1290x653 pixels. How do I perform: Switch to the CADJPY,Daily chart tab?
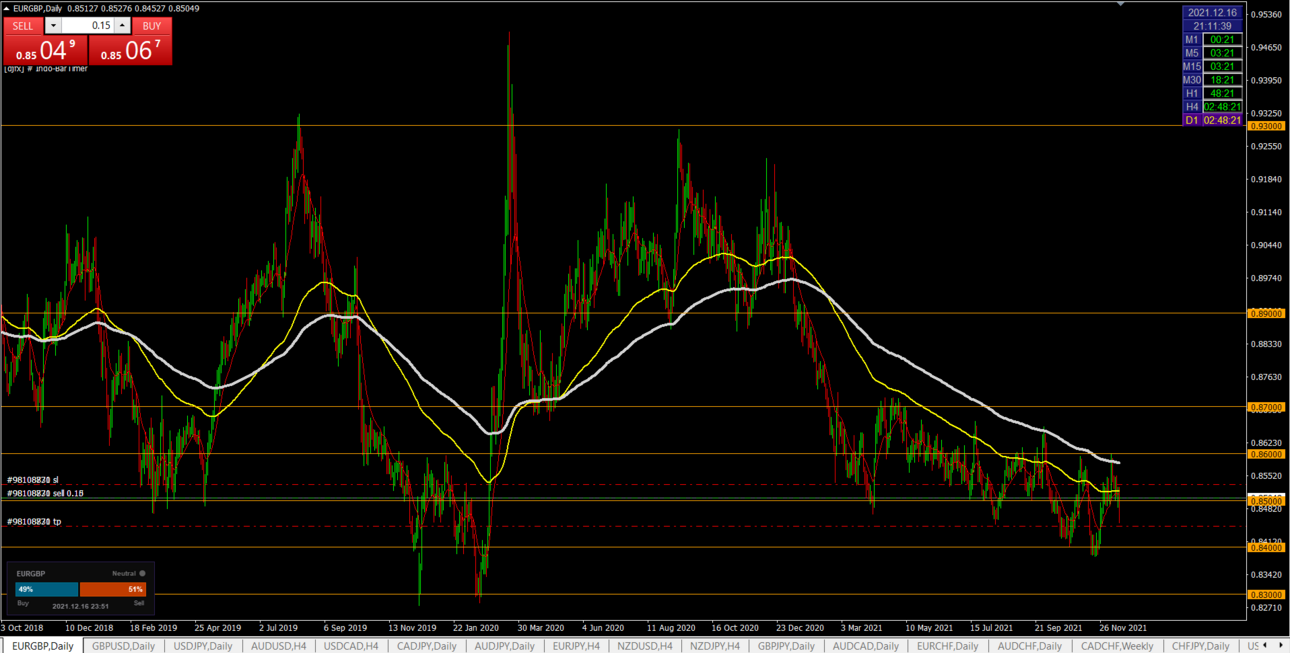pyautogui.click(x=428, y=646)
